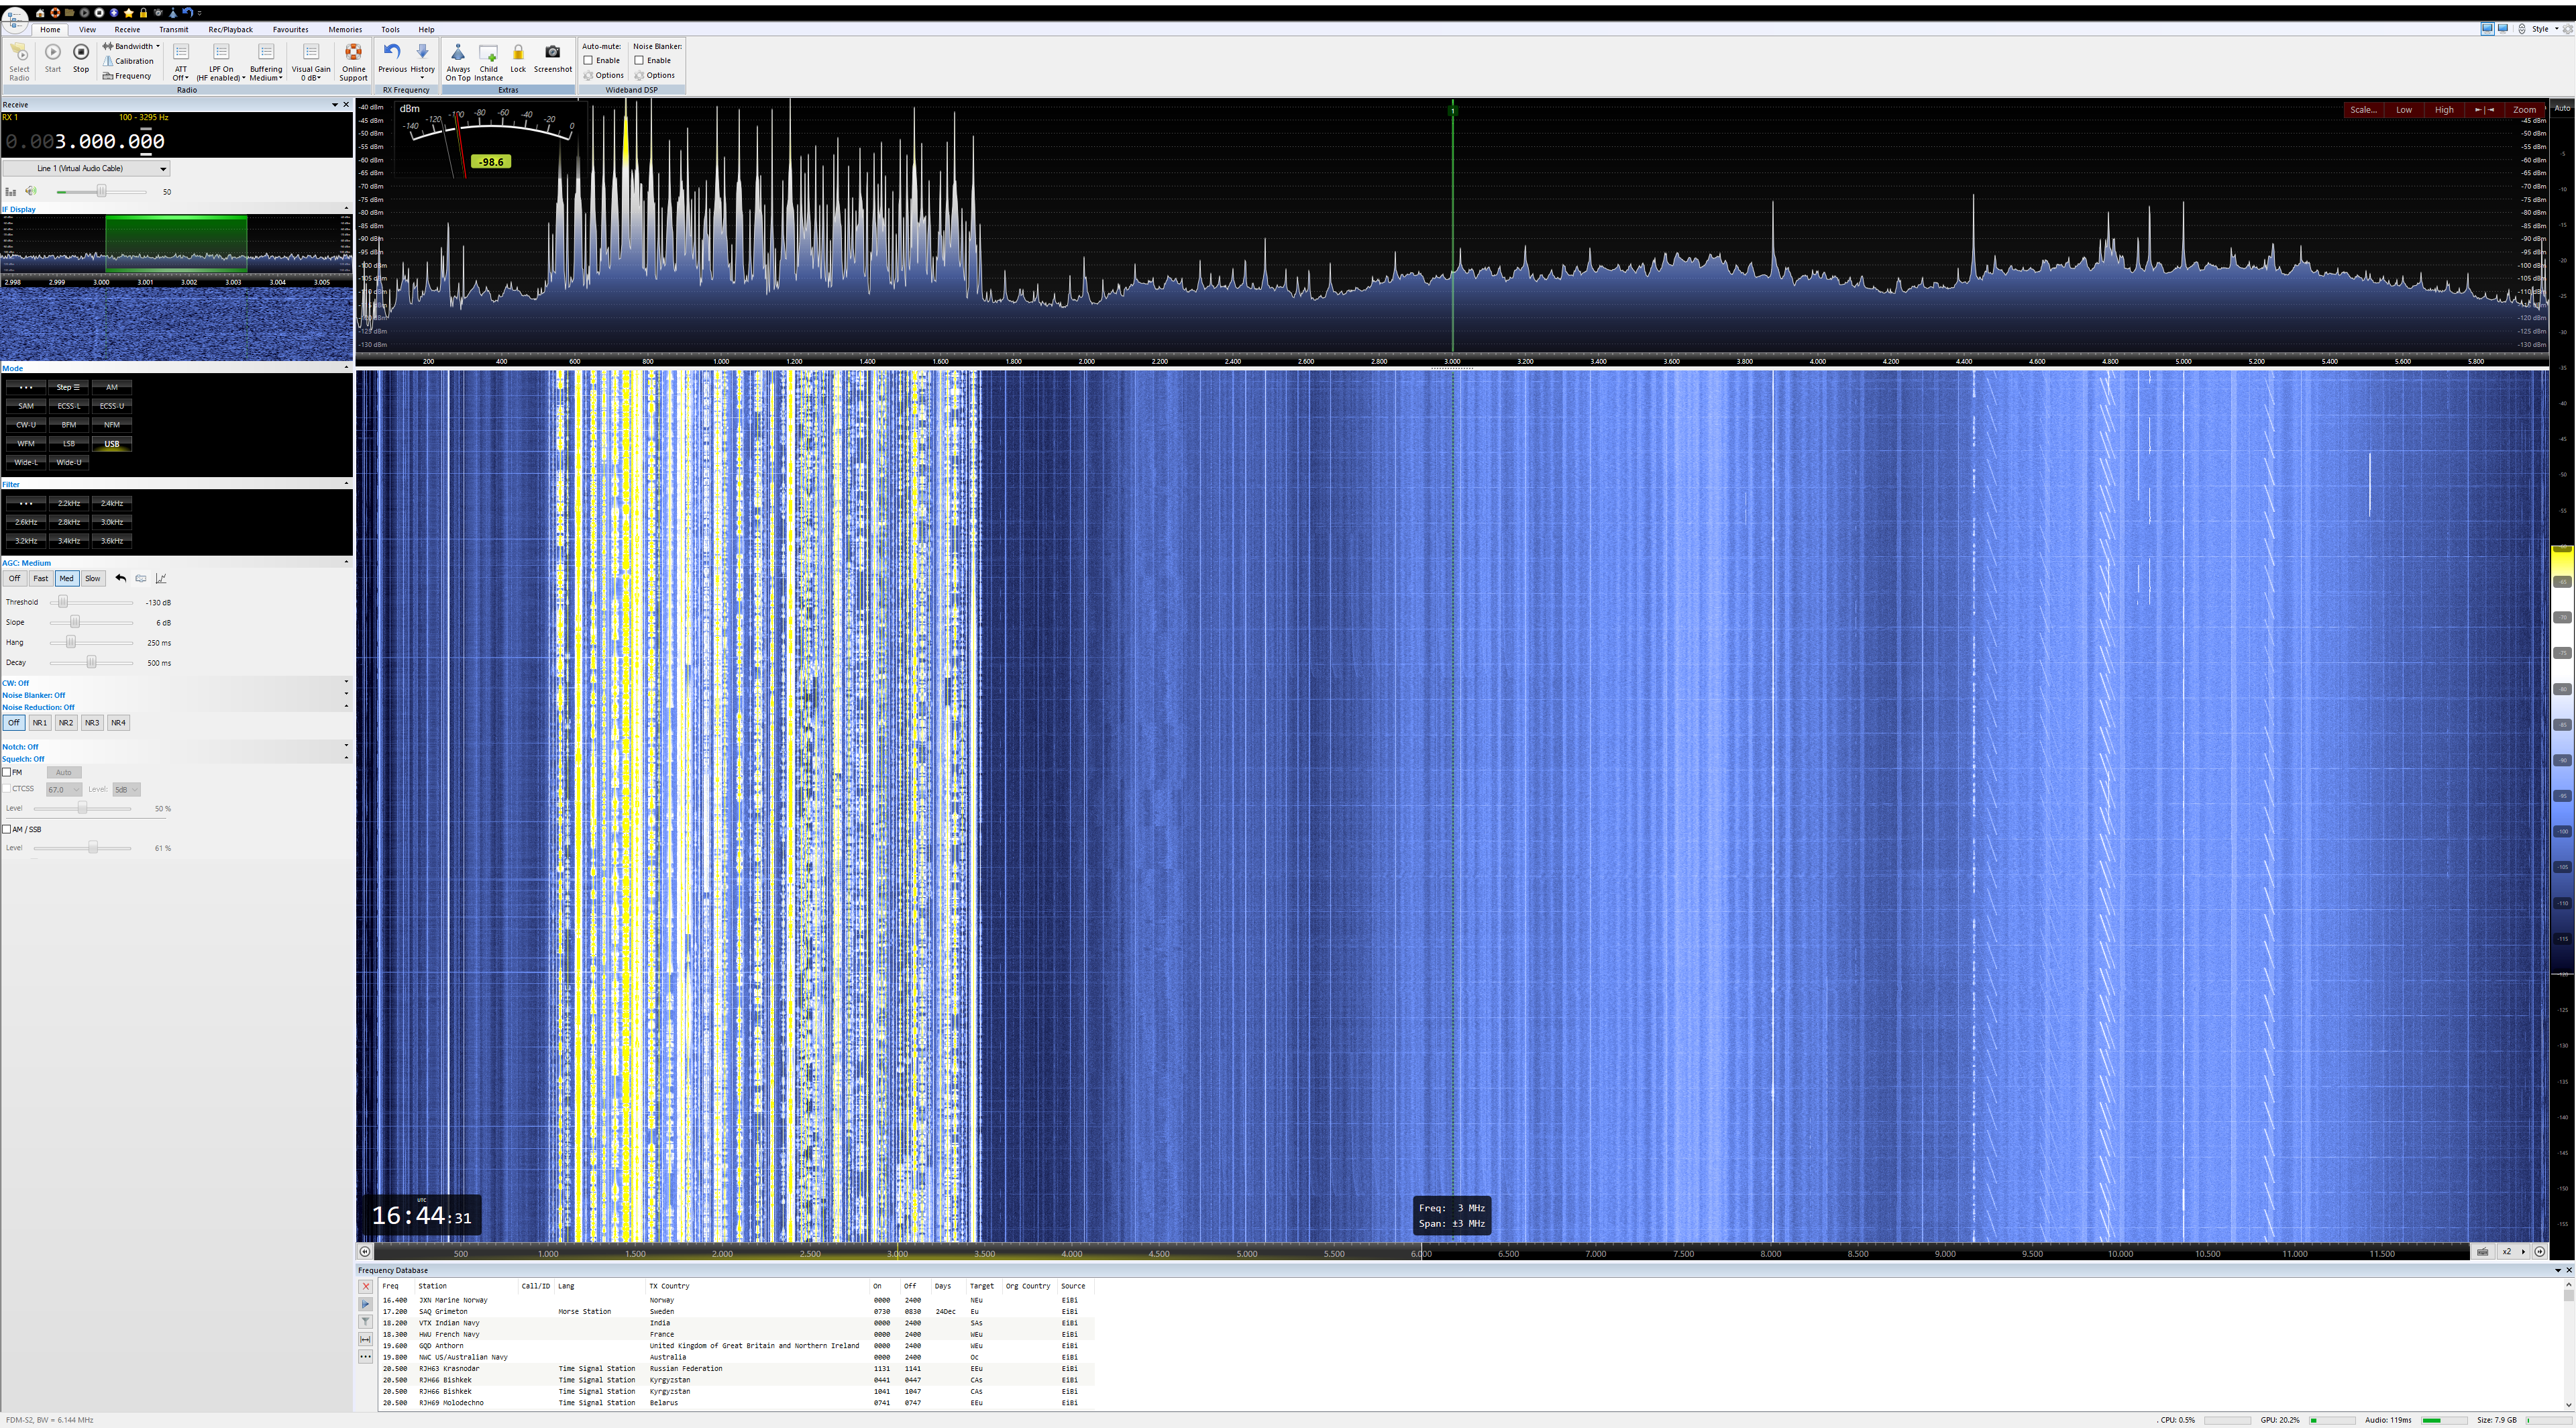Toggle Always On Top icon

click(x=458, y=53)
